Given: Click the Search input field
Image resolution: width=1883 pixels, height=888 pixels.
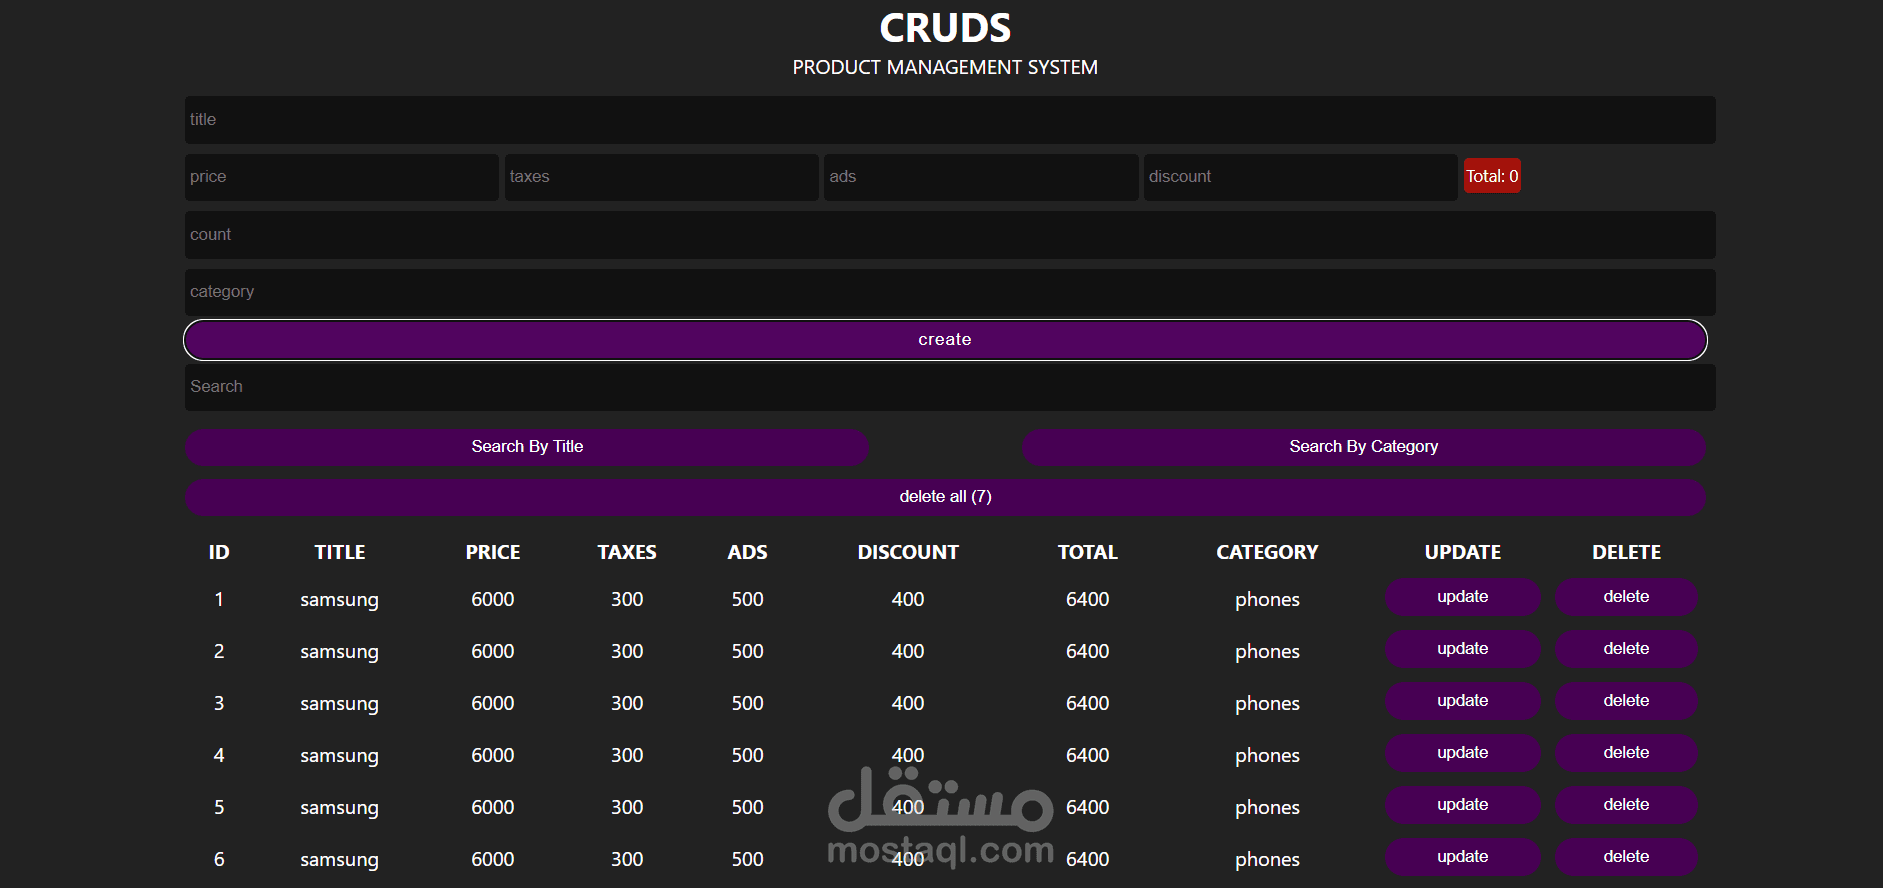Looking at the screenshot, I should [x=950, y=387].
